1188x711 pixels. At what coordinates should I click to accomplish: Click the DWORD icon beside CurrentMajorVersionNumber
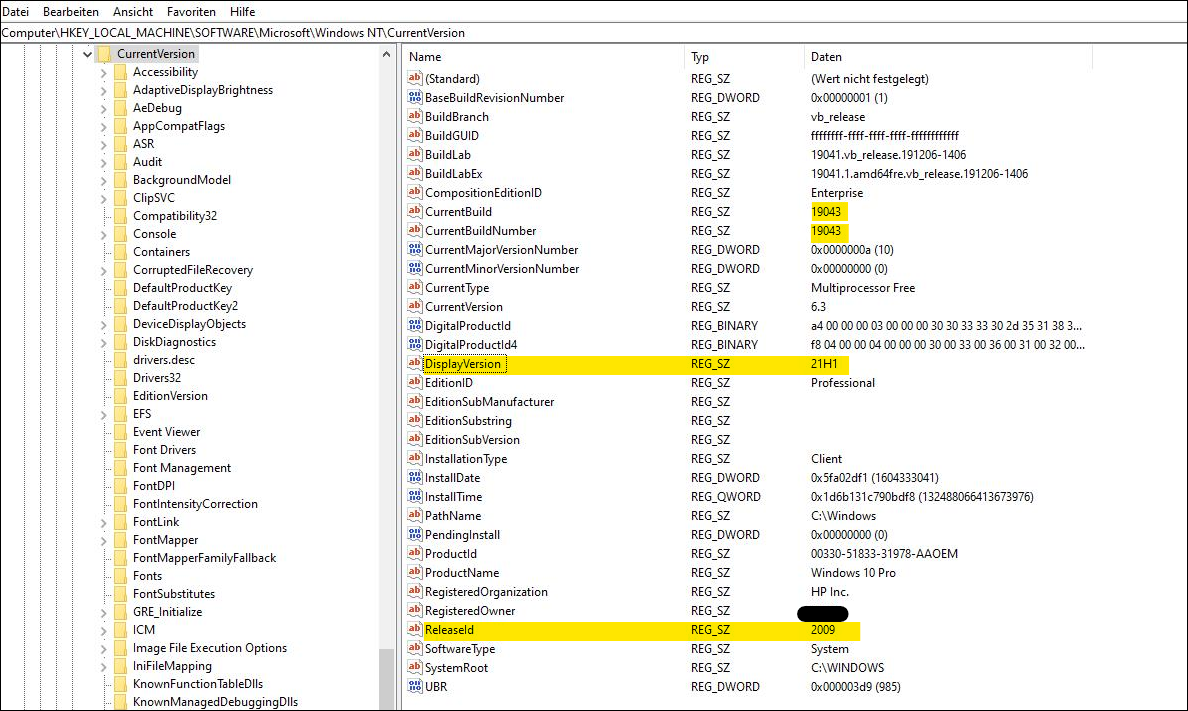pos(414,250)
